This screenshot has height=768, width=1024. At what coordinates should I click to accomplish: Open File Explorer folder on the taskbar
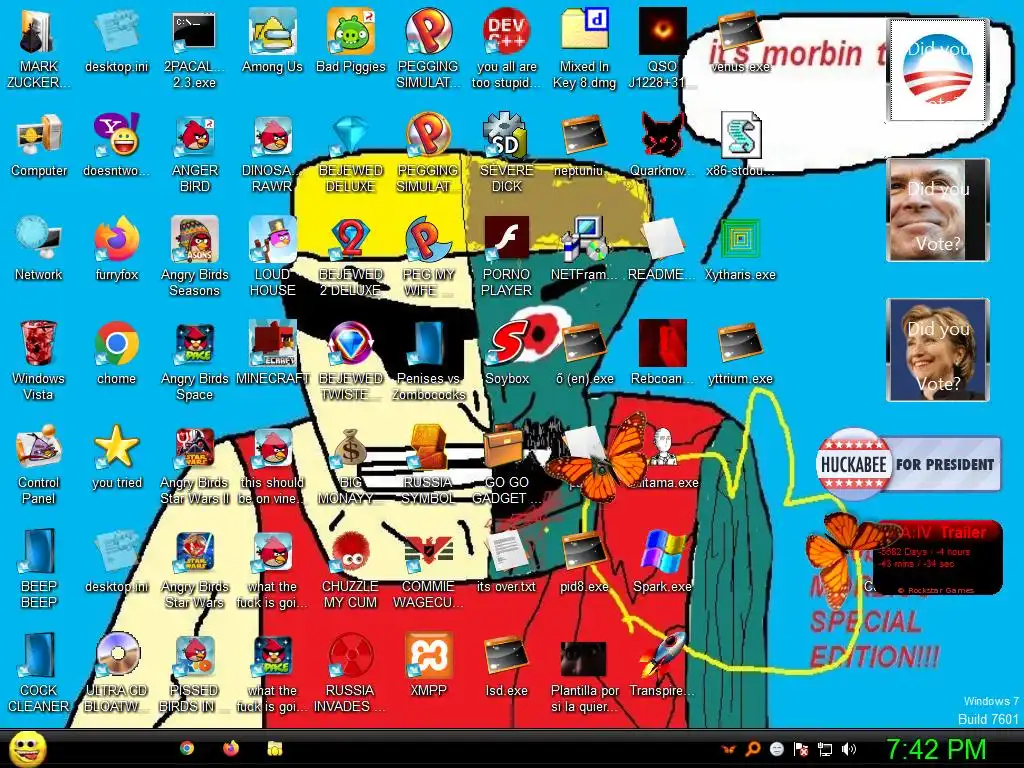tap(275, 748)
